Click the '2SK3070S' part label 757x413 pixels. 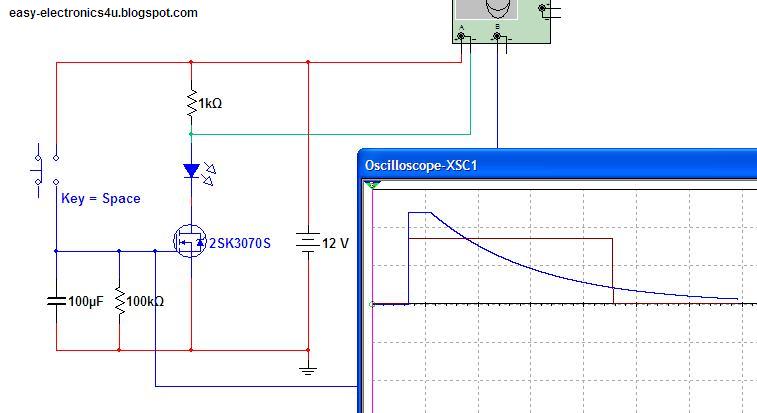click(239, 243)
